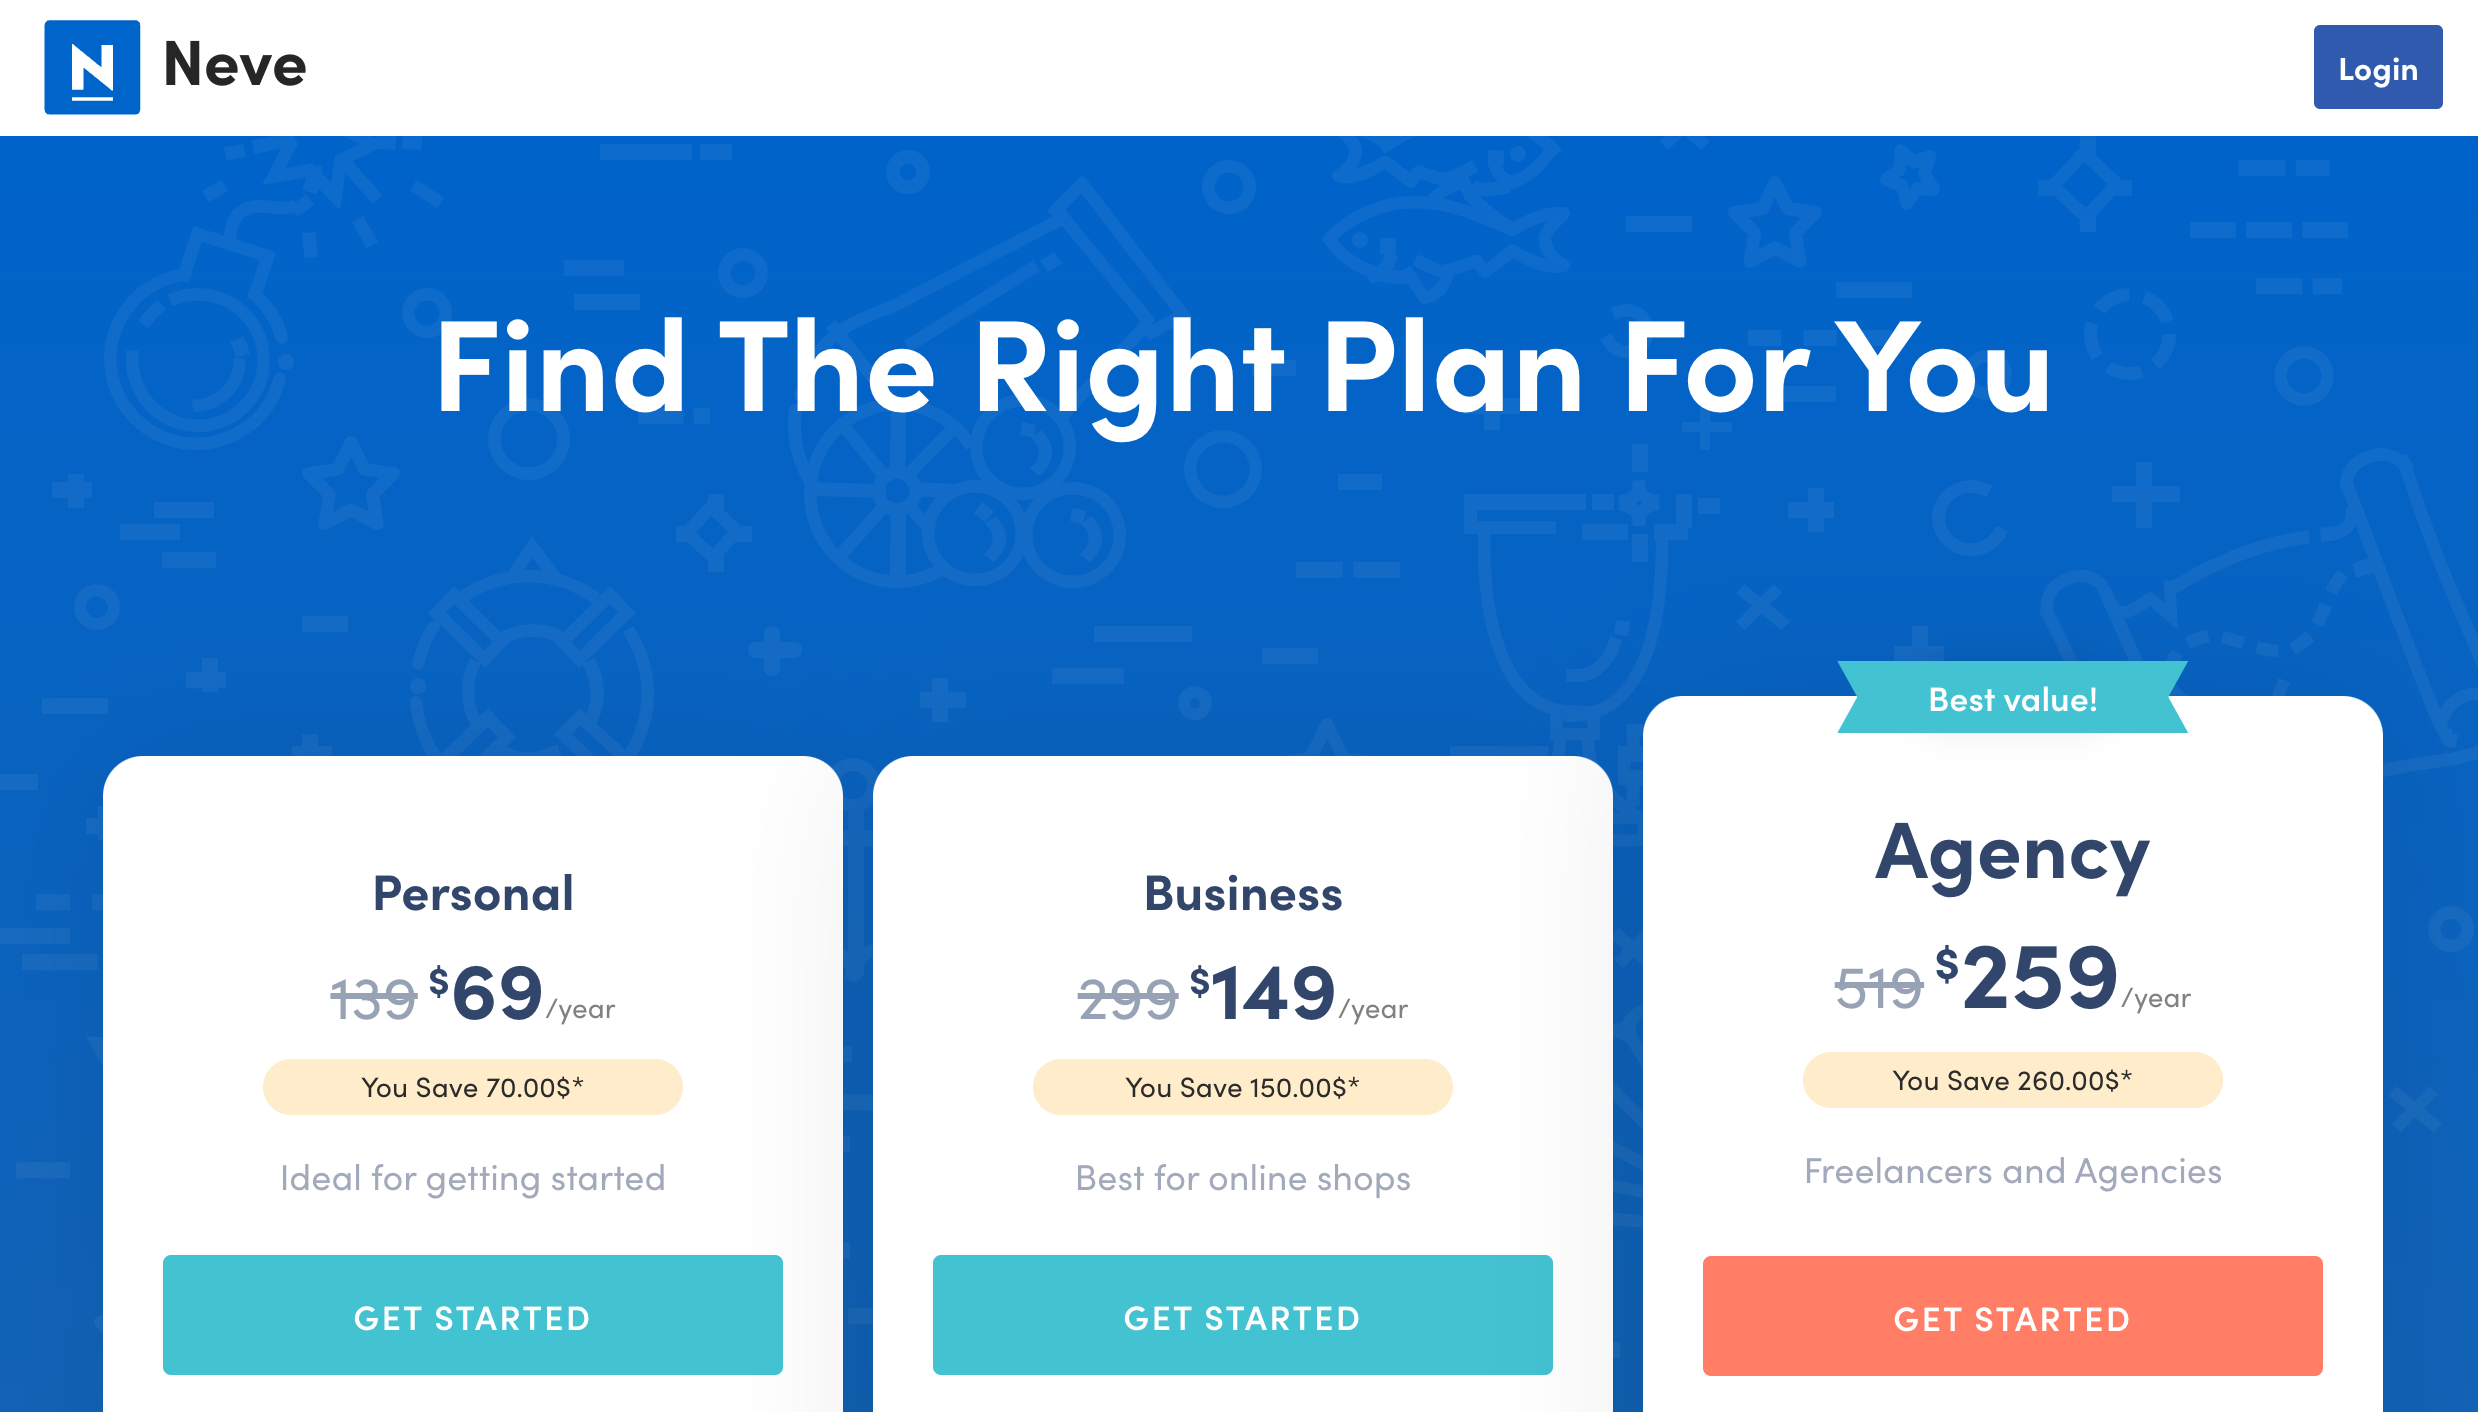Click the $149 per year price
Screen dimensions: 2478x1412
tap(1298, 994)
